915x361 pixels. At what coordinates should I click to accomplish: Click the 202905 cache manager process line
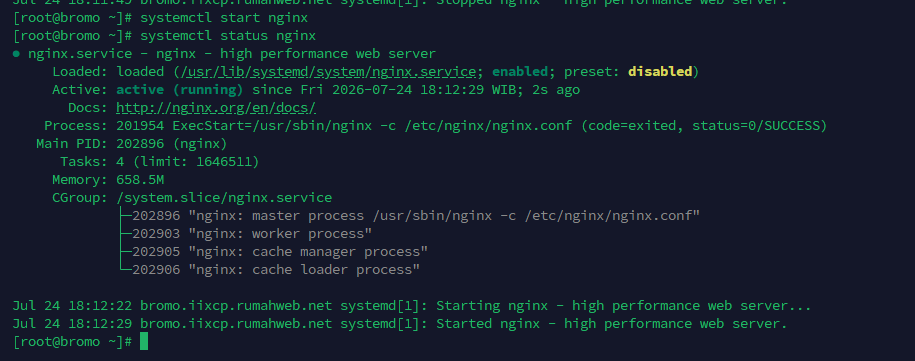(280, 252)
